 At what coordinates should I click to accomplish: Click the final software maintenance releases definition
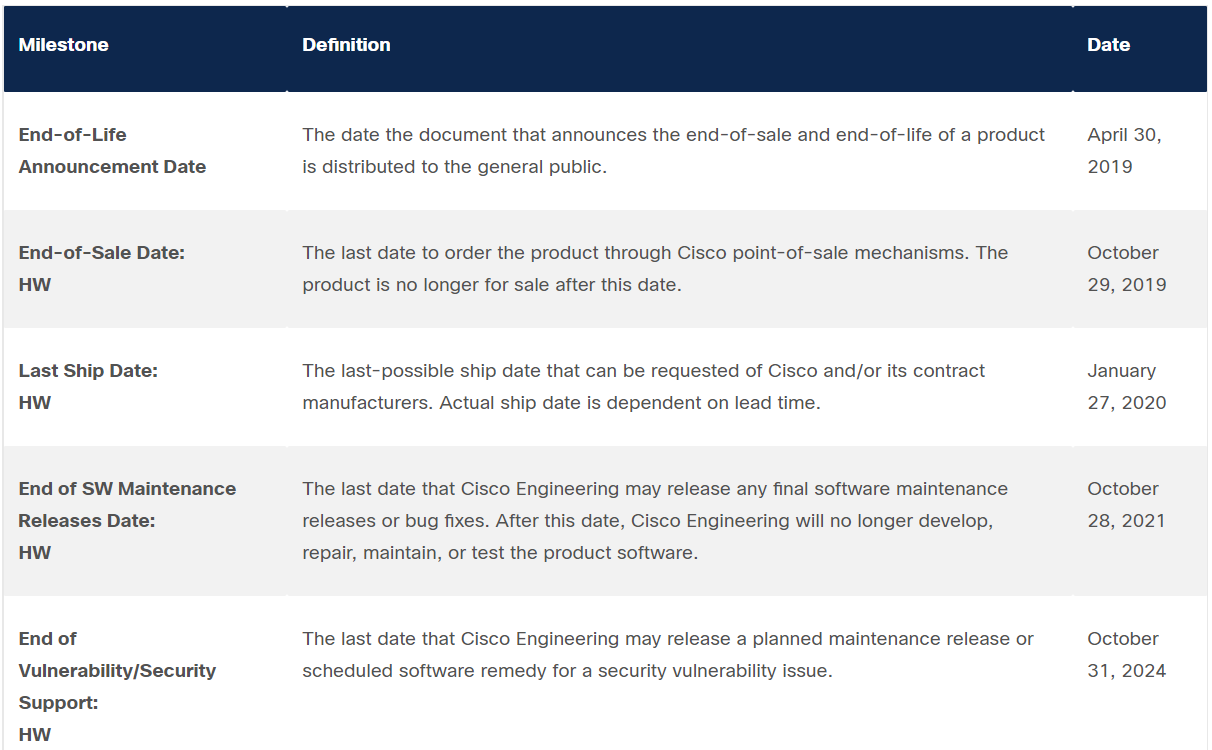[x=655, y=521]
